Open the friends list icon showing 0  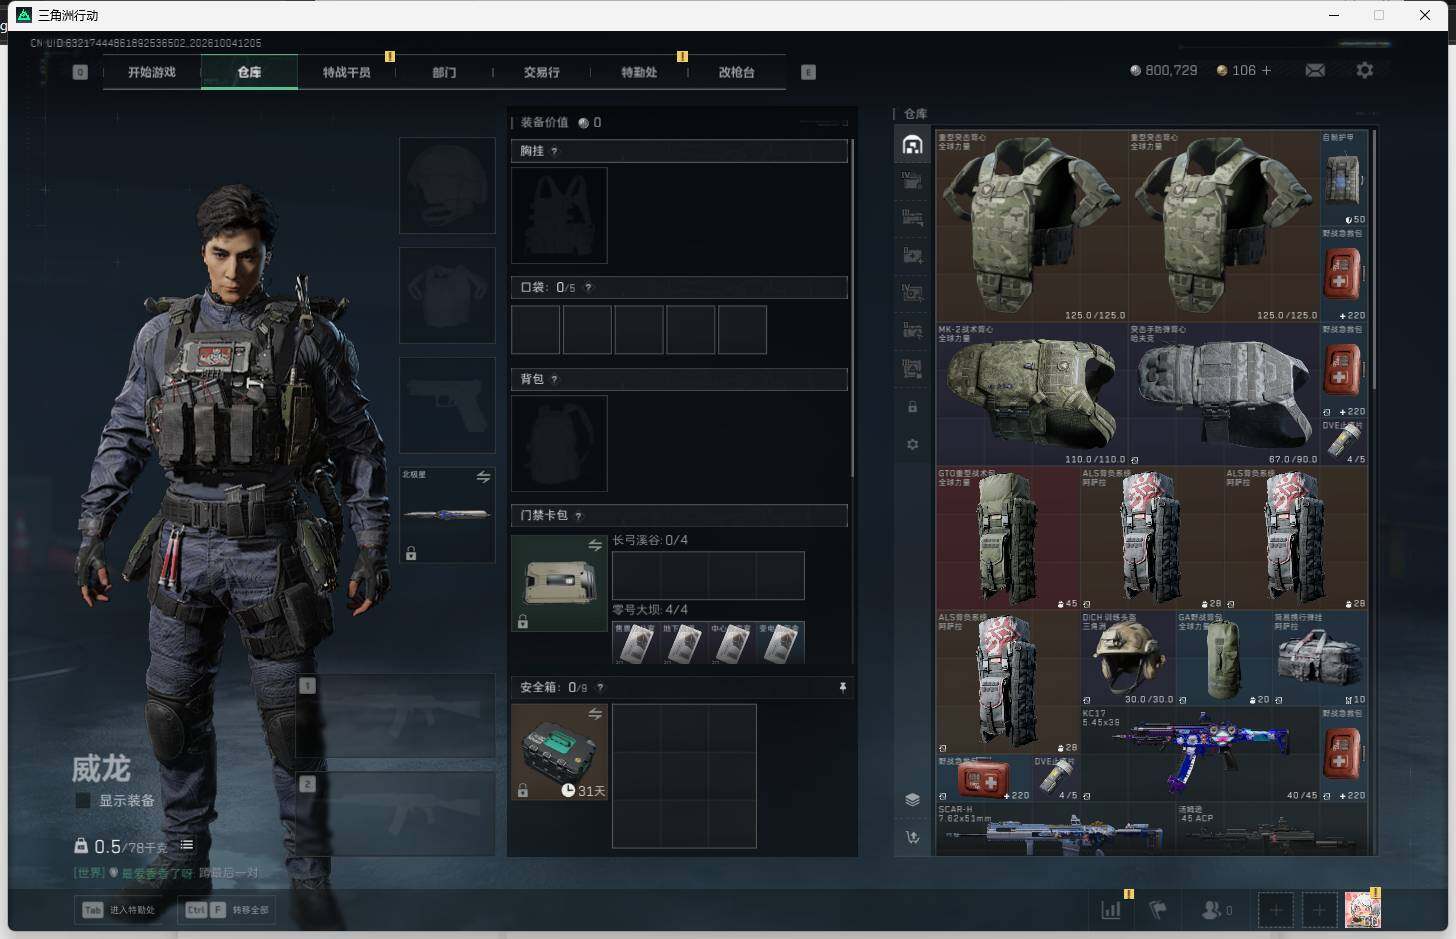coord(1216,910)
